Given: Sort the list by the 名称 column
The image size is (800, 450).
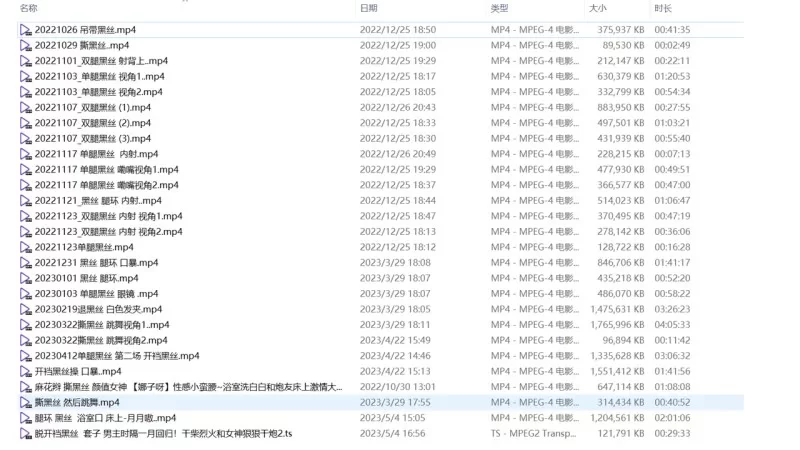Looking at the screenshot, I should point(30,8).
